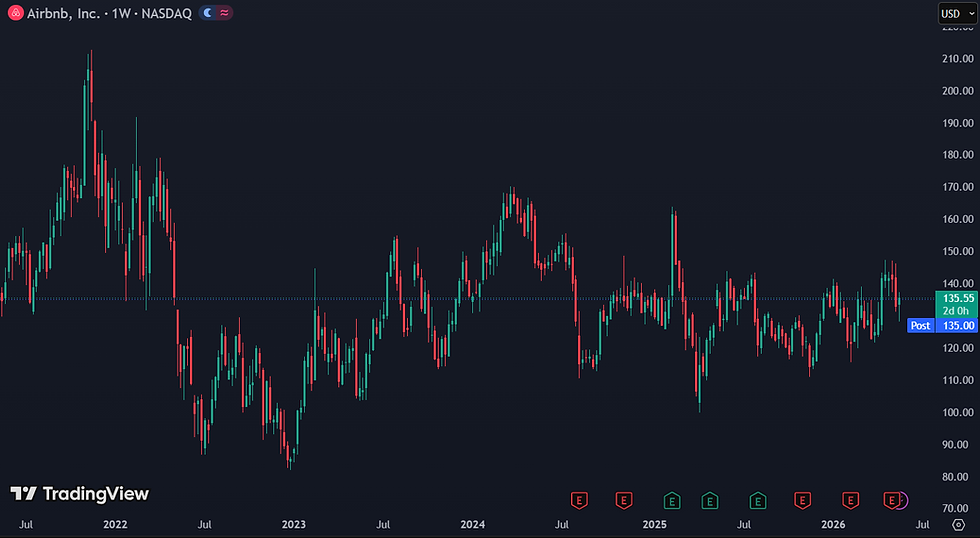Click the Airbnb logo icon
Viewport: 980px width, 538px height.
16,13
